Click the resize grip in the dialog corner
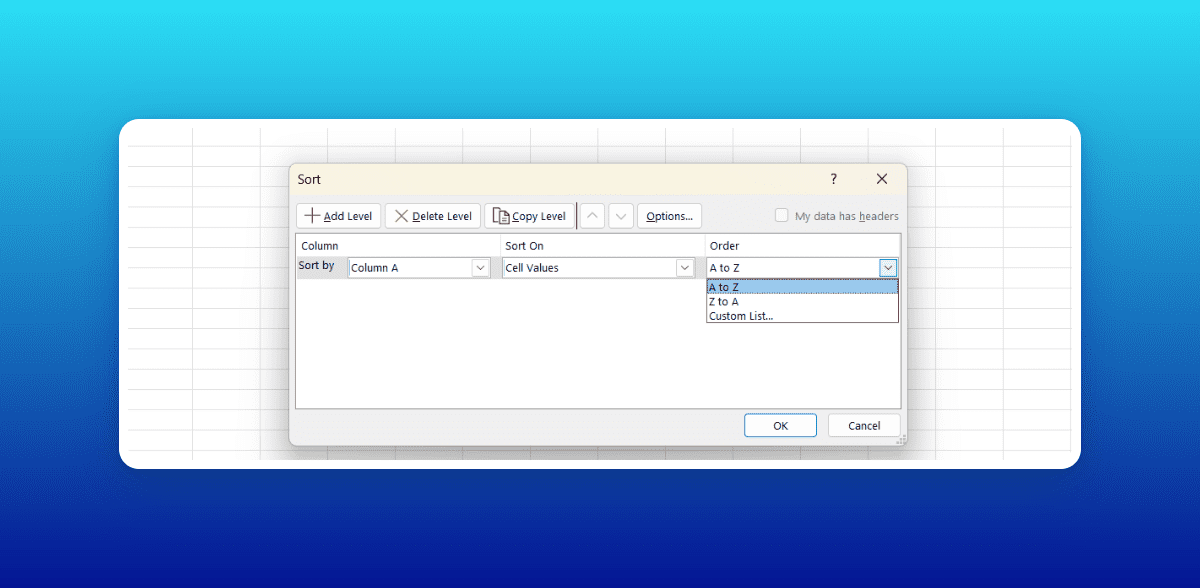Screen dimensions: 1200x588 pos(901,440)
